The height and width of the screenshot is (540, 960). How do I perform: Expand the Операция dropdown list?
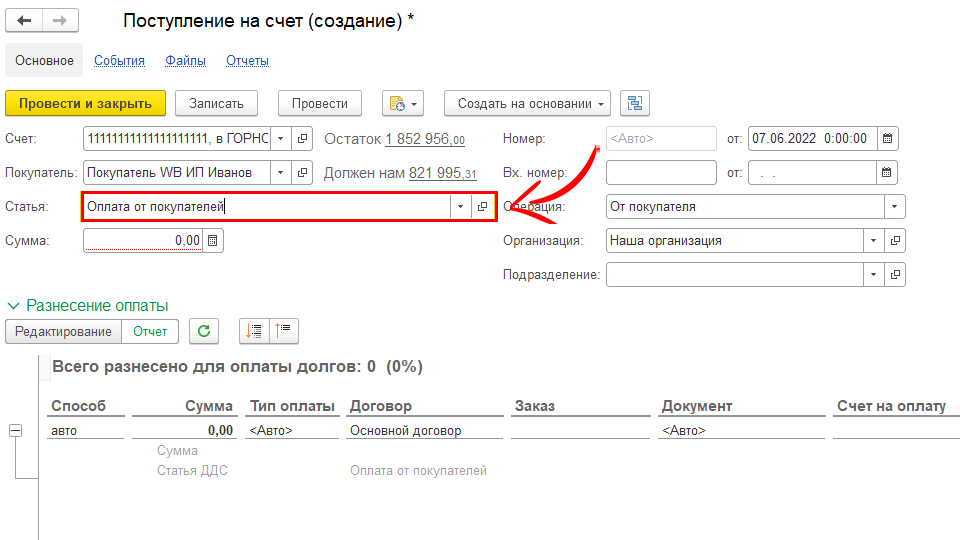pos(894,207)
